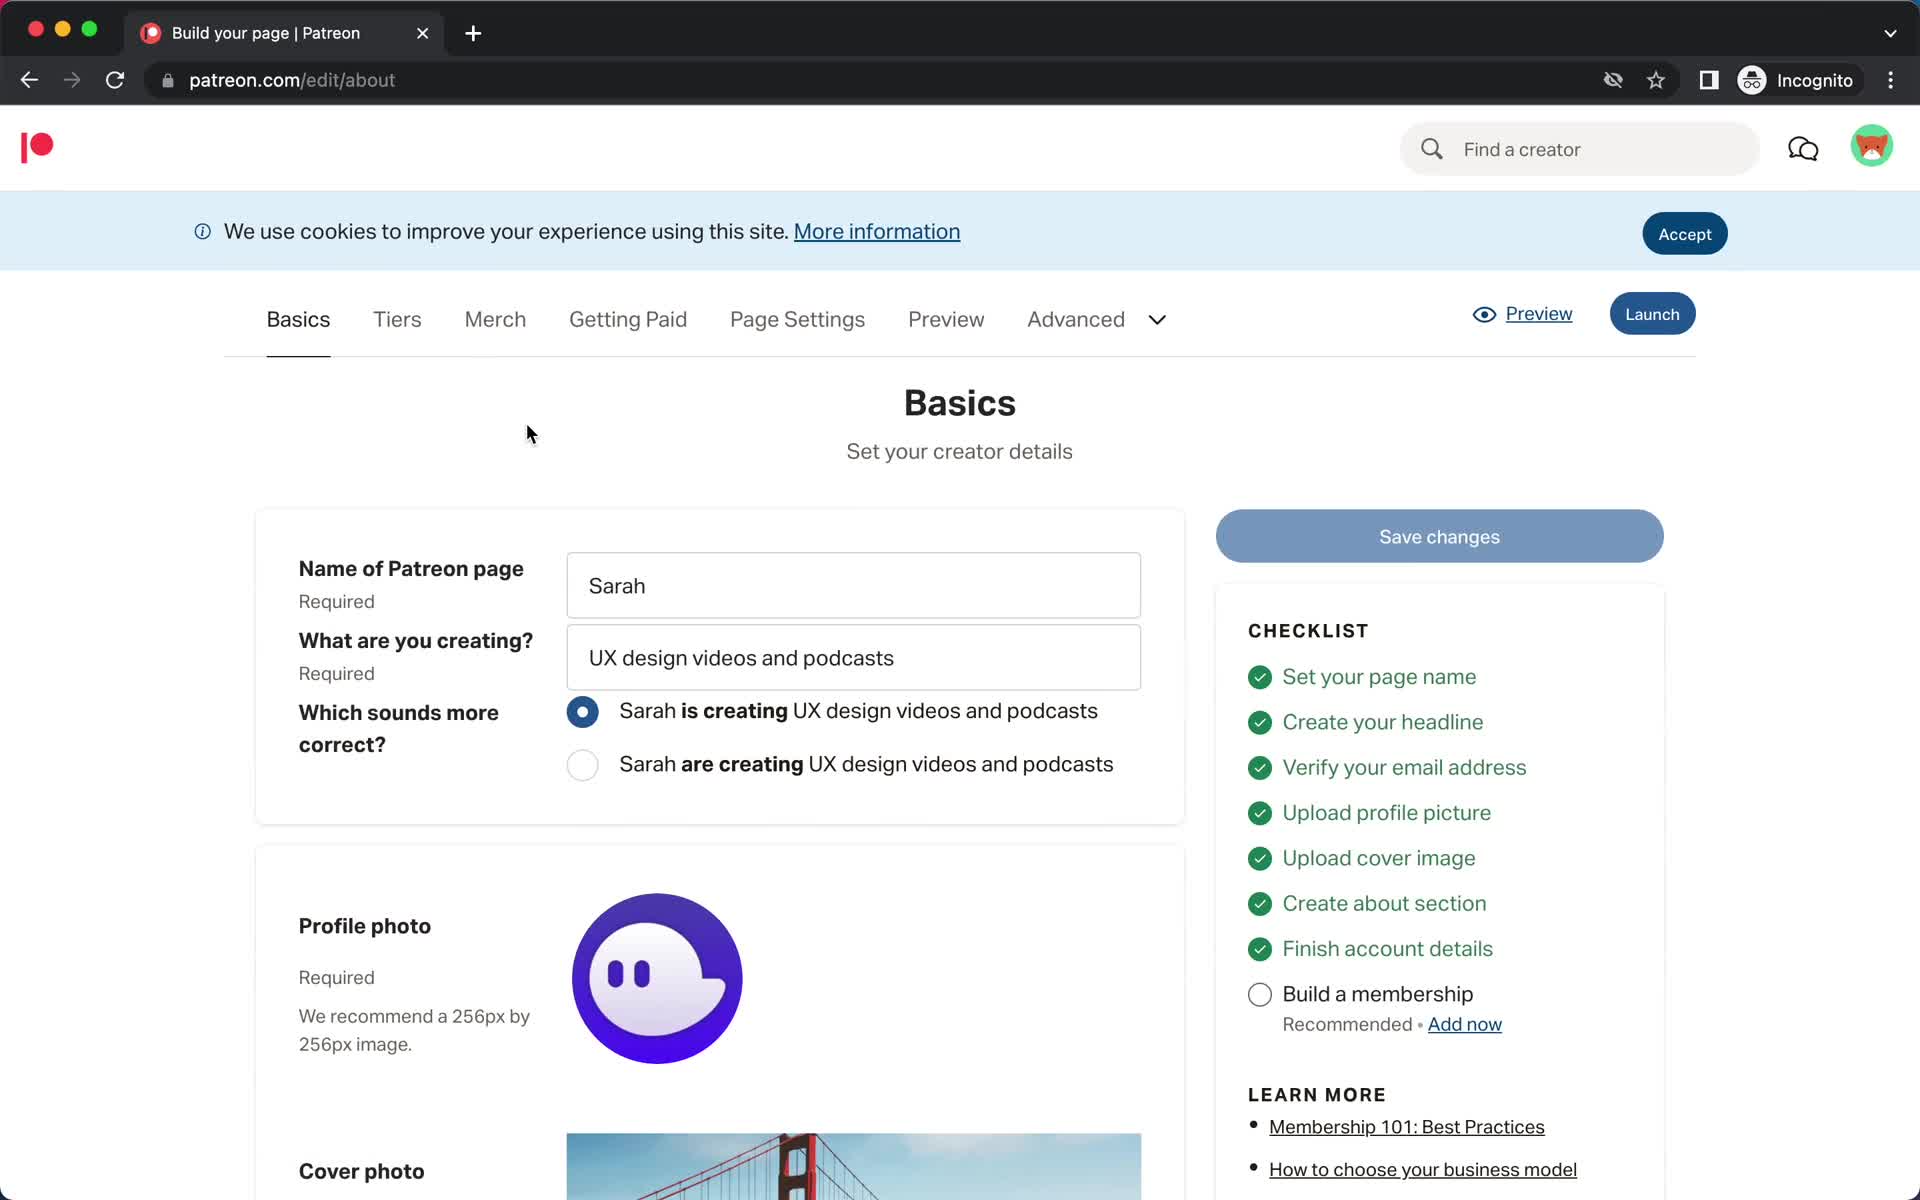Click the Launch button

click(x=1652, y=314)
